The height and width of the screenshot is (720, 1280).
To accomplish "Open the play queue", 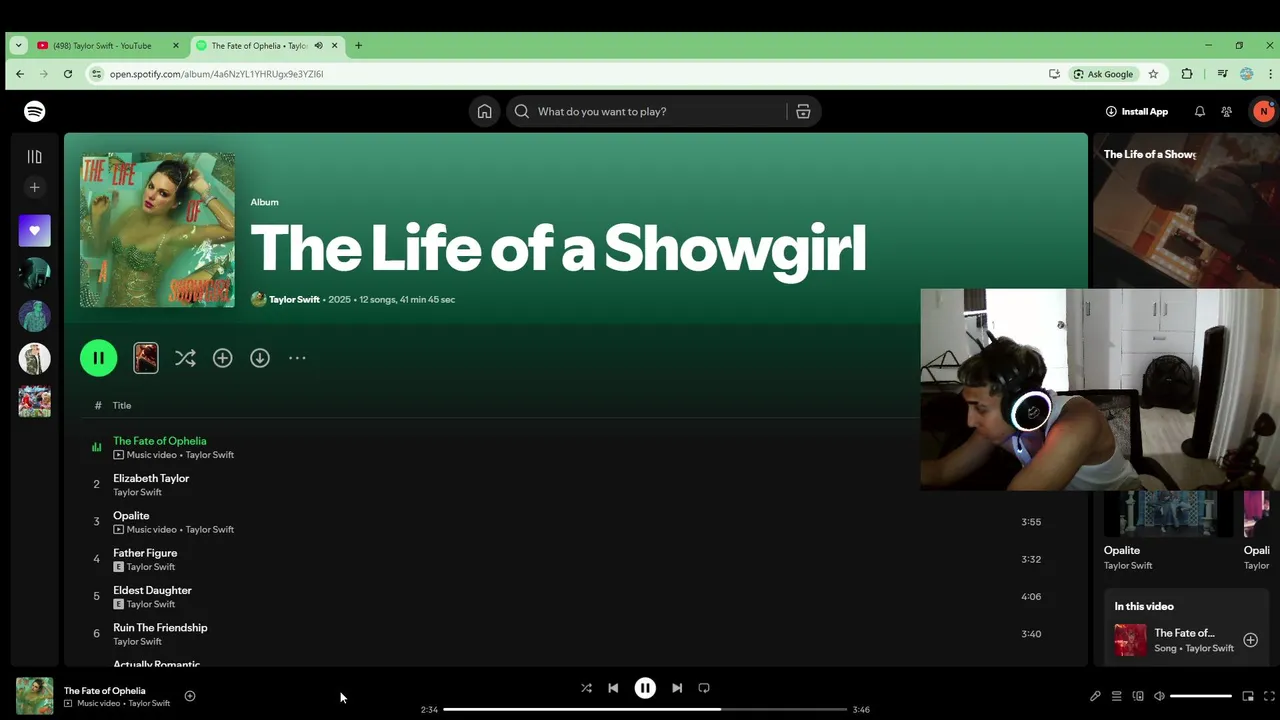I will point(1117,696).
